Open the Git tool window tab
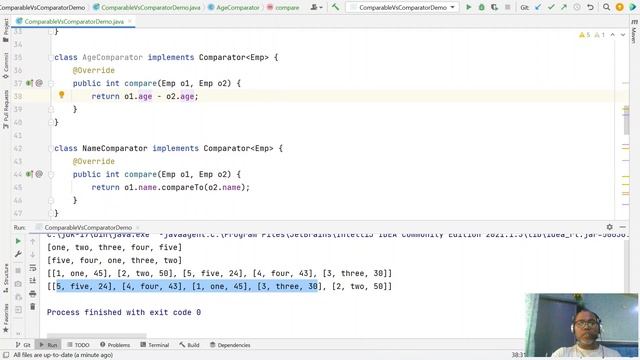640x360 pixels. click(23, 345)
